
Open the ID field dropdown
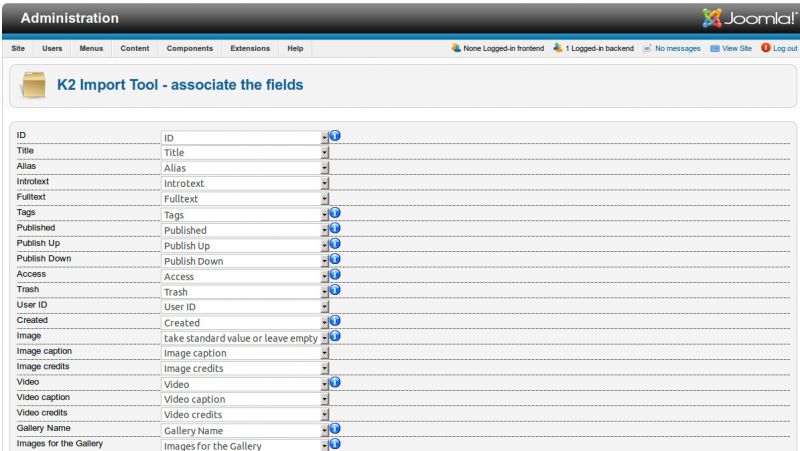tap(245, 138)
